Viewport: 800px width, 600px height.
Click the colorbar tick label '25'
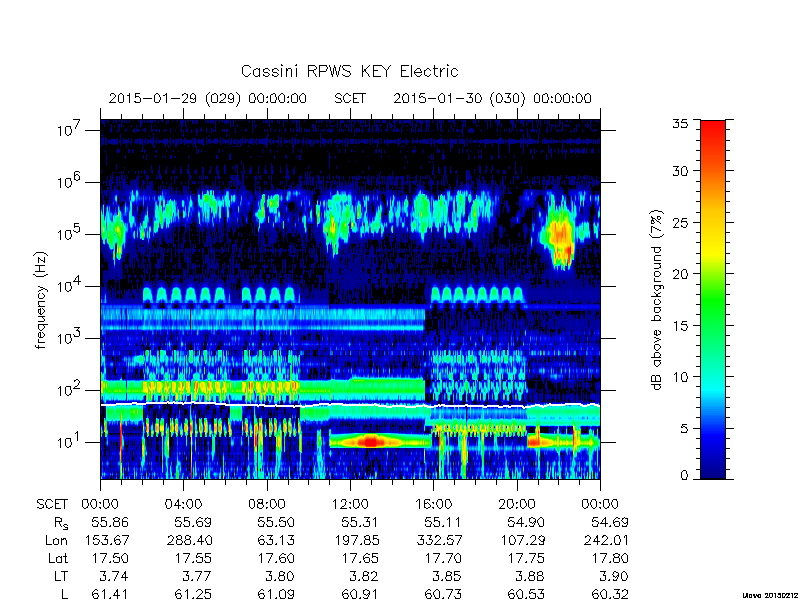681,222
